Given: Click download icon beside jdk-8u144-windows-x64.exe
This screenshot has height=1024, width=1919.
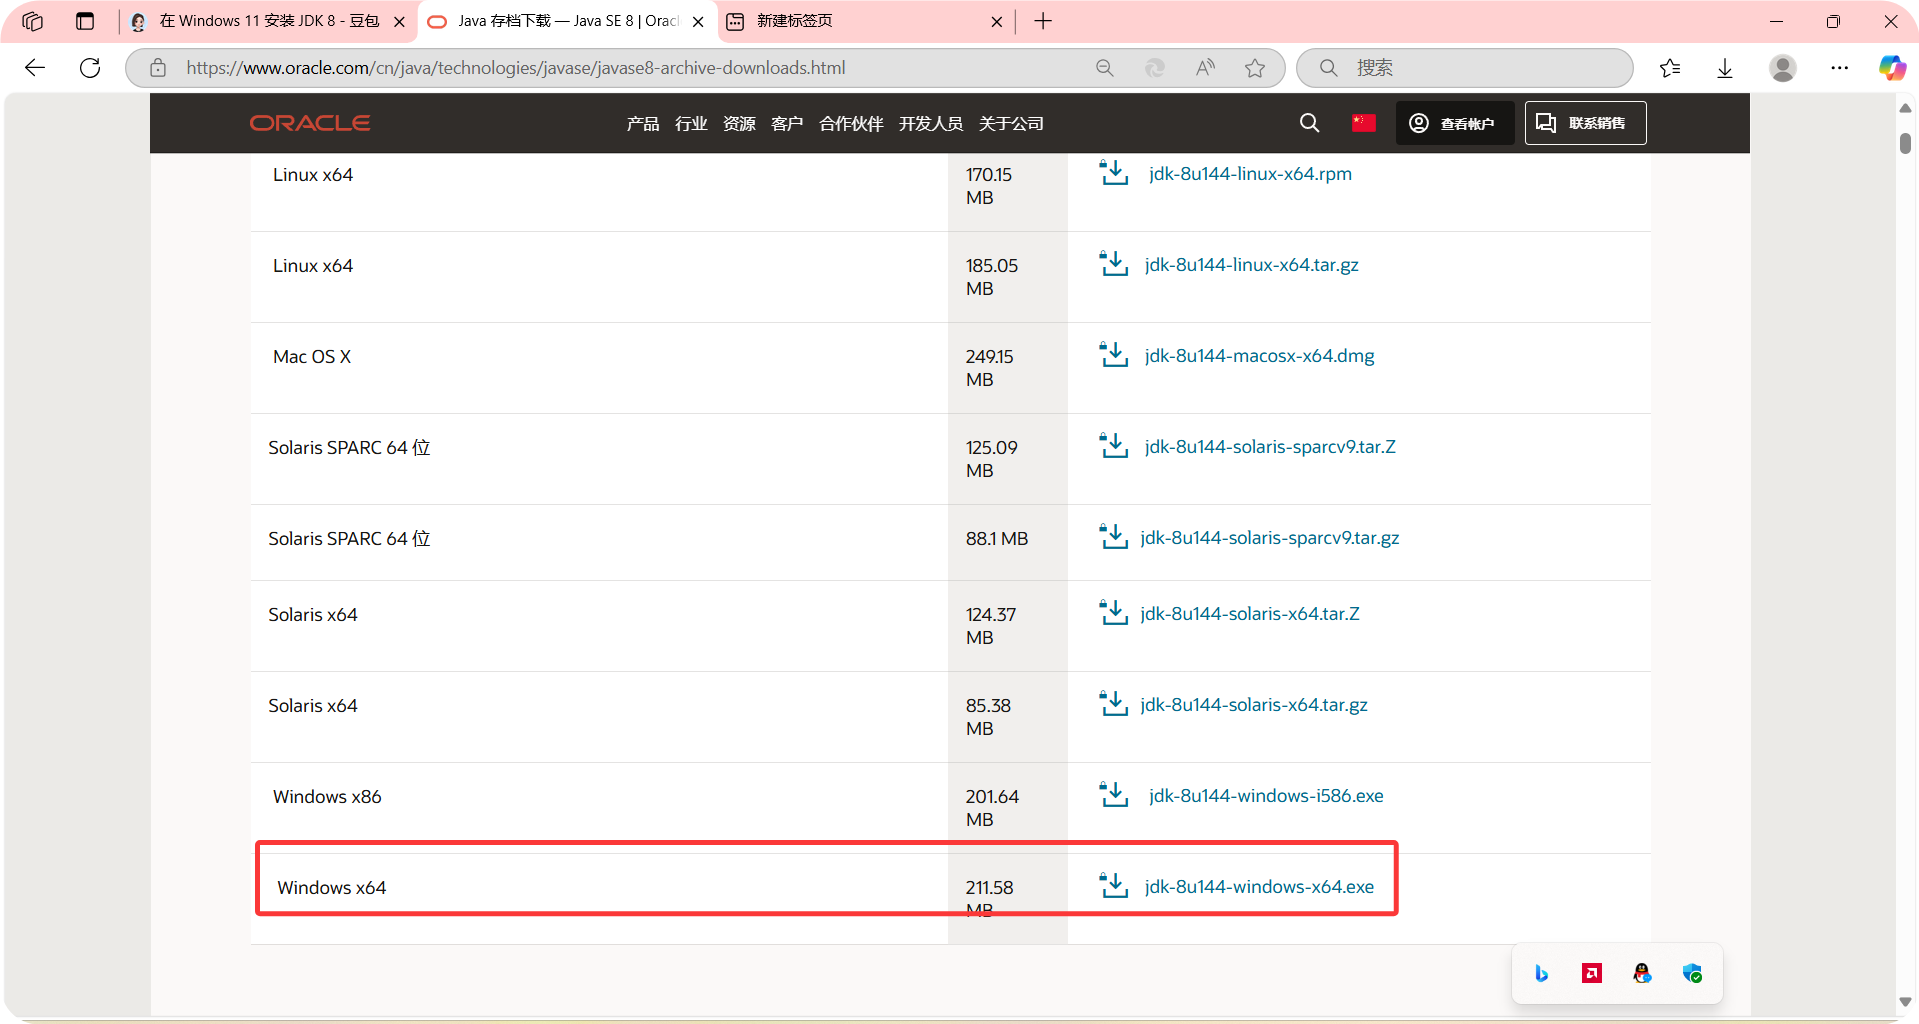Looking at the screenshot, I should point(1113,886).
